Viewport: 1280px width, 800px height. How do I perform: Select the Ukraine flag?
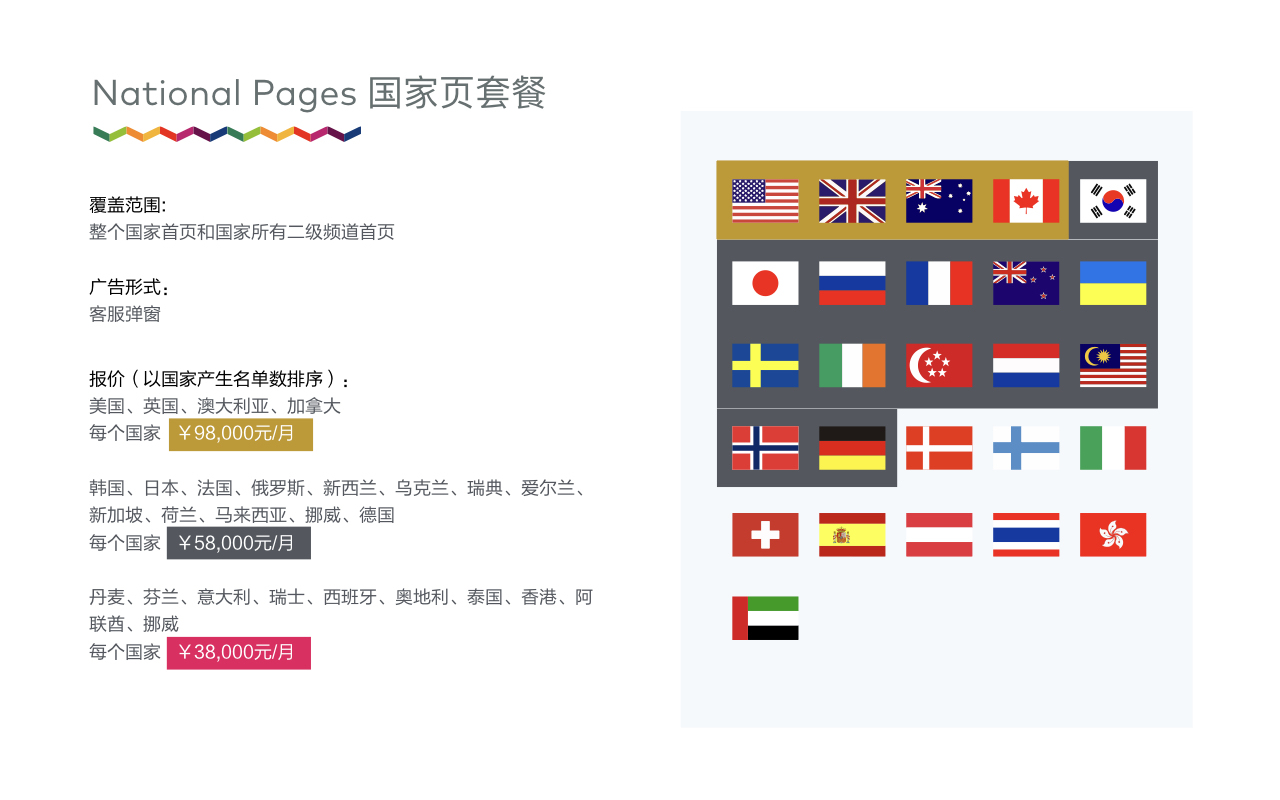[x=1113, y=283]
